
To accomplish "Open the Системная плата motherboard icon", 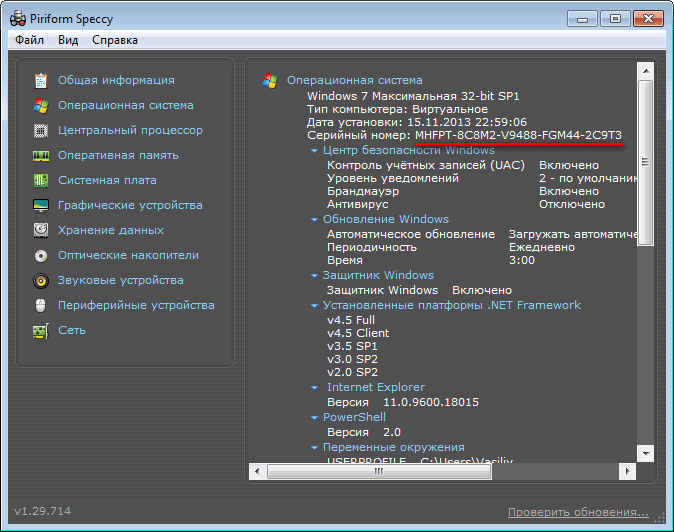I will (41, 180).
